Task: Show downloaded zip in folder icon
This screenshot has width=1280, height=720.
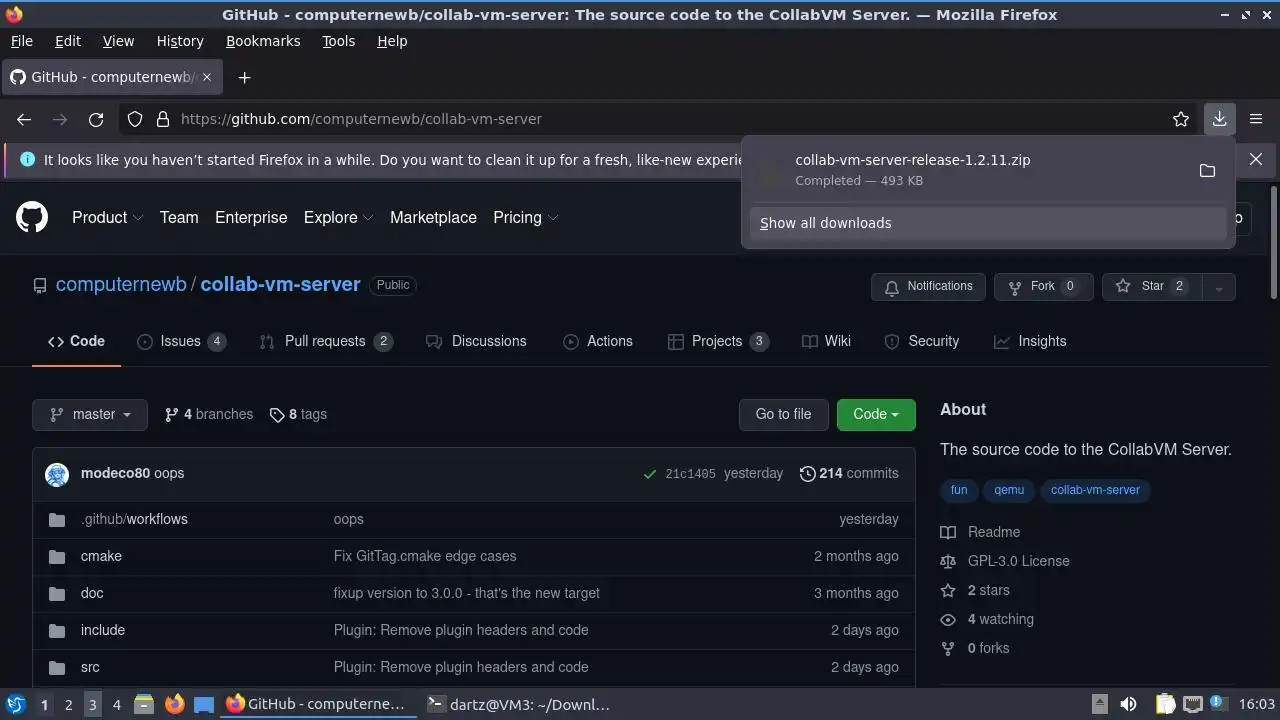Action: pos(1207,170)
